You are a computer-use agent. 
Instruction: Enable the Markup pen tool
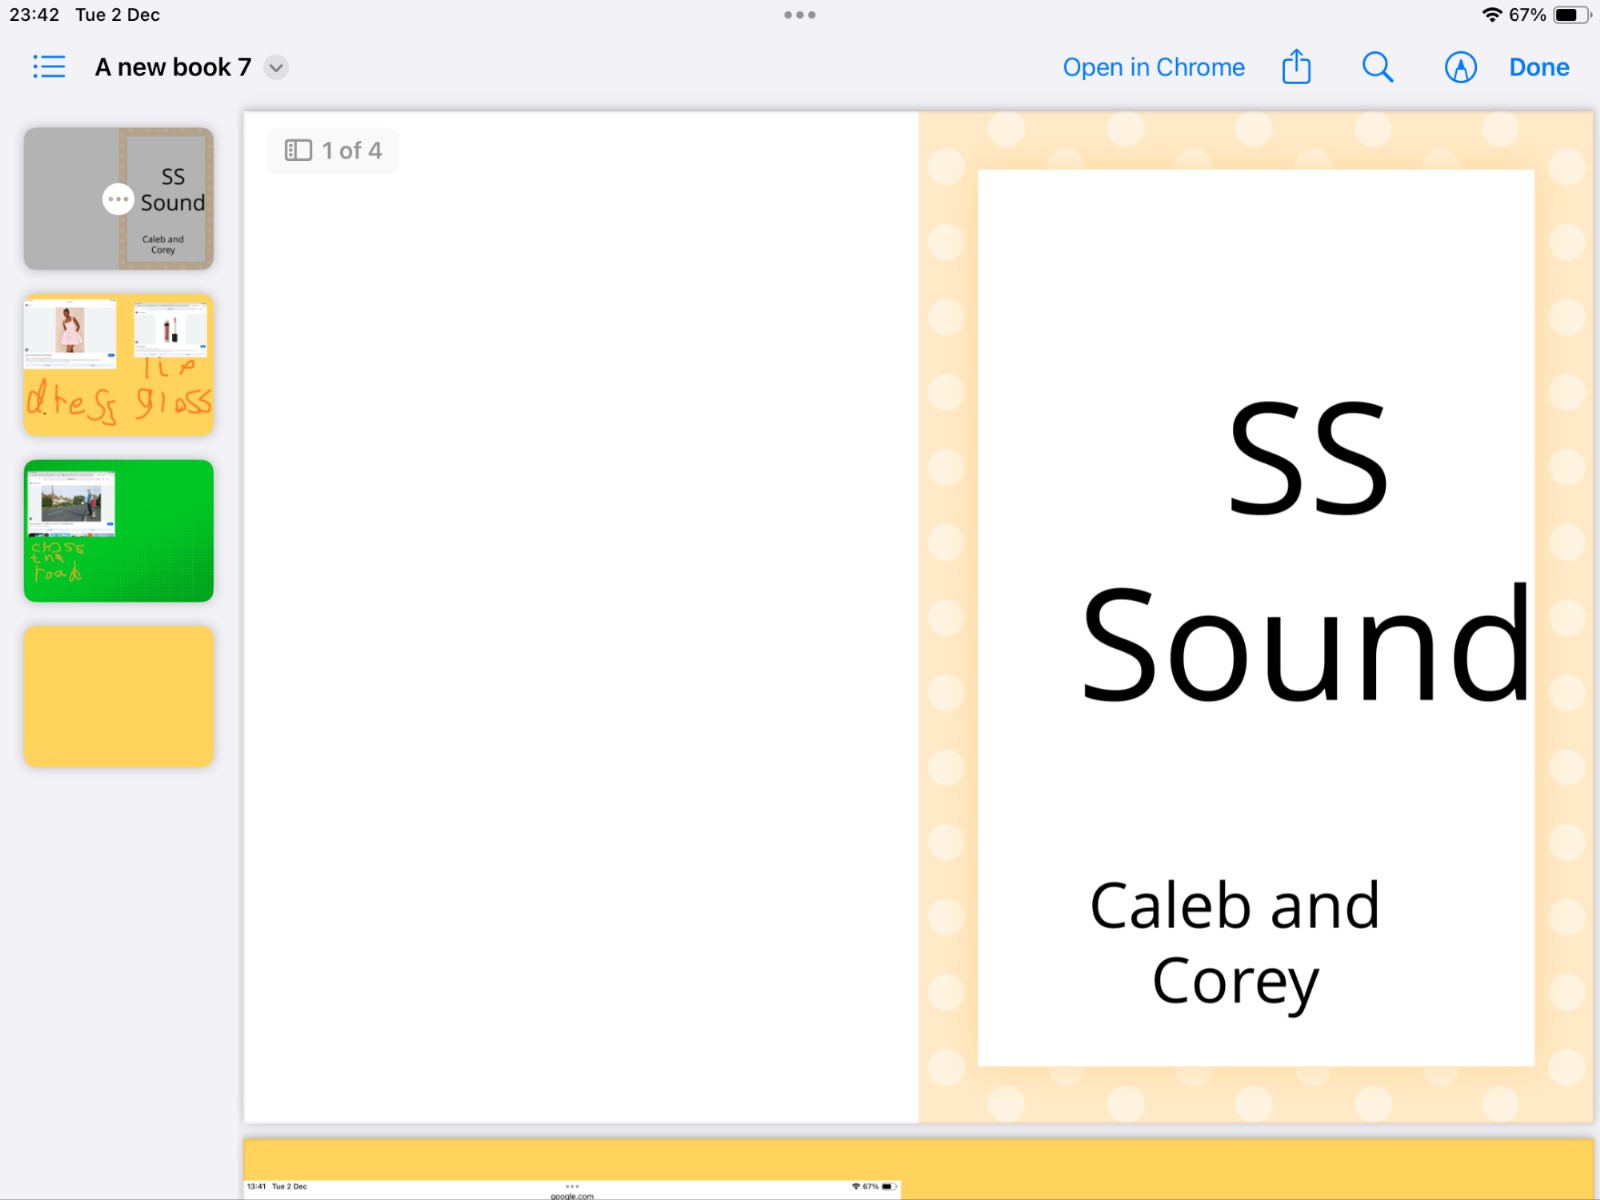point(1460,67)
